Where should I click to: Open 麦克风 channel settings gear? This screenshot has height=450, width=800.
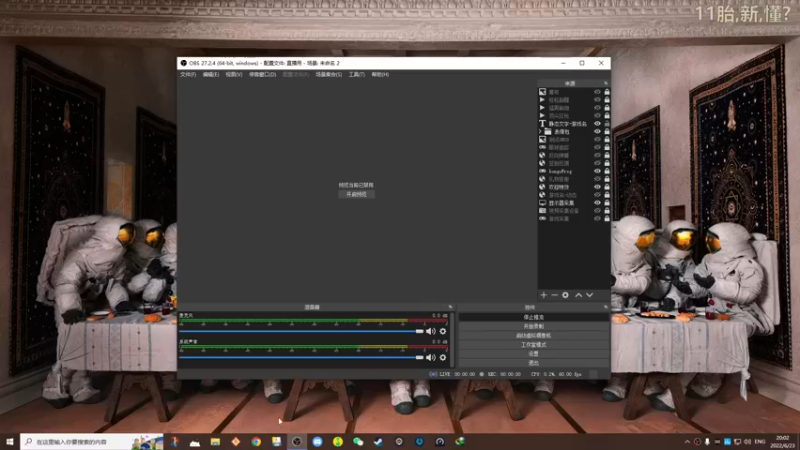(x=443, y=331)
